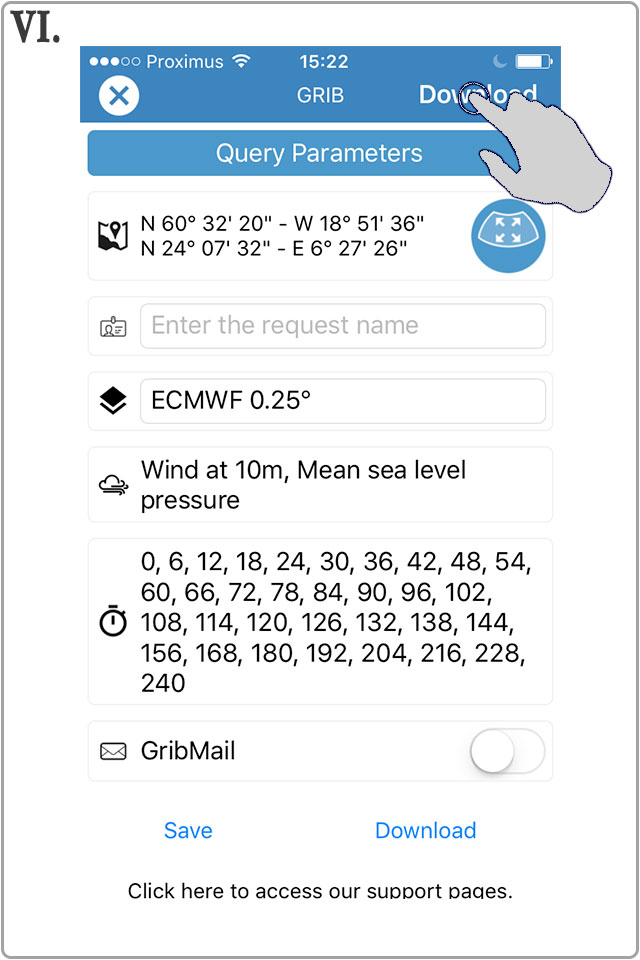This screenshot has width=640, height=960.
Task: Open the forecast time steps selector
Action: 320,620
